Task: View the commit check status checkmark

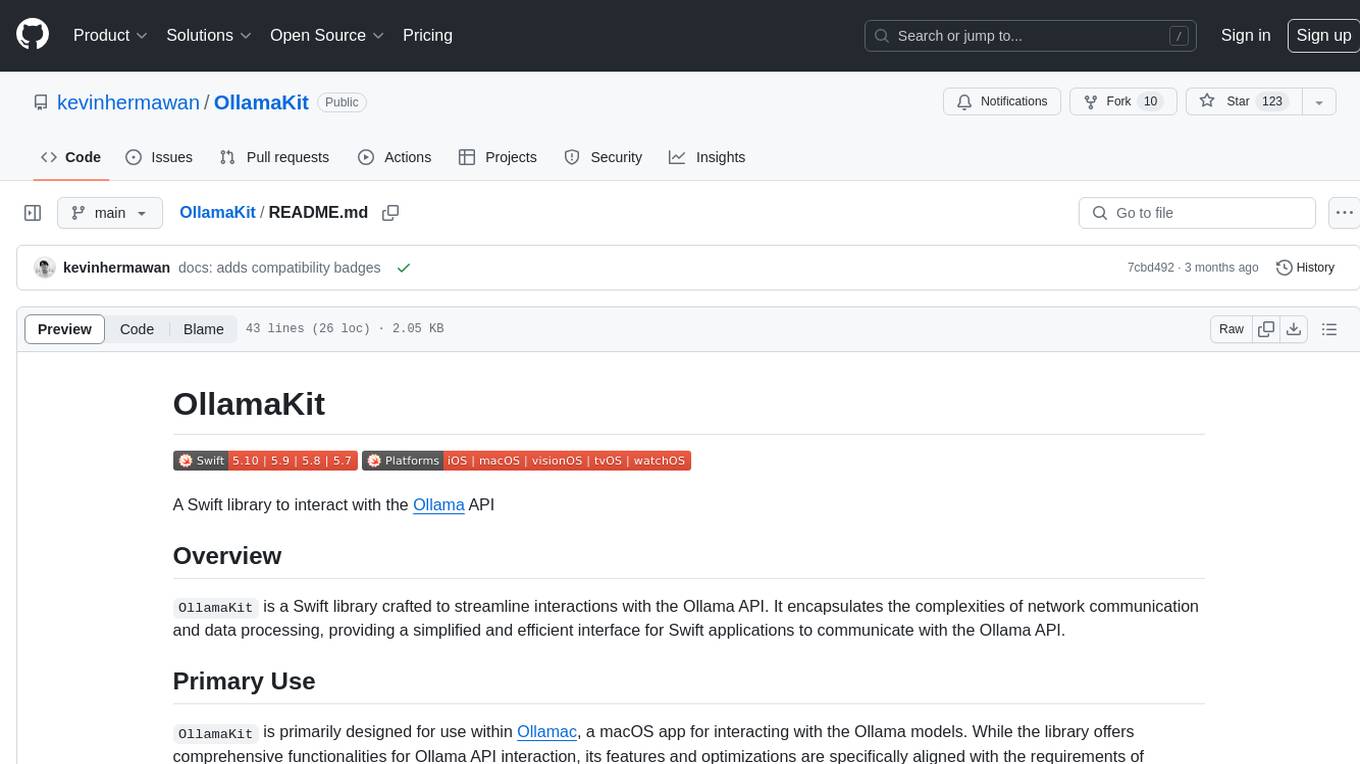Action: (x=404, y=268)
